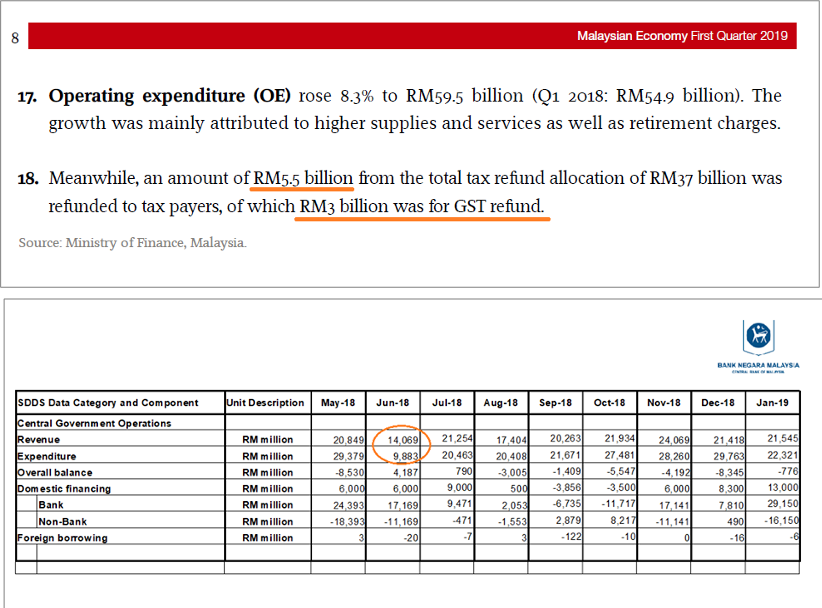Click the page number 8 box

pos(15,39)
